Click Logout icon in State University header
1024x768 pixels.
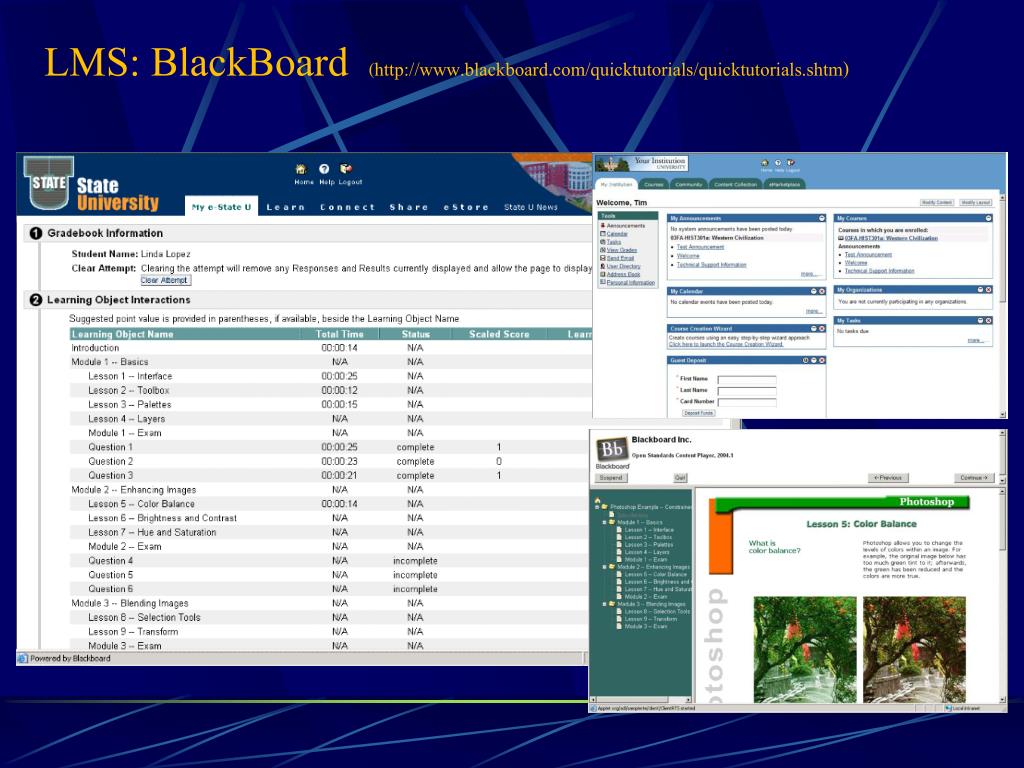(346, 169)
